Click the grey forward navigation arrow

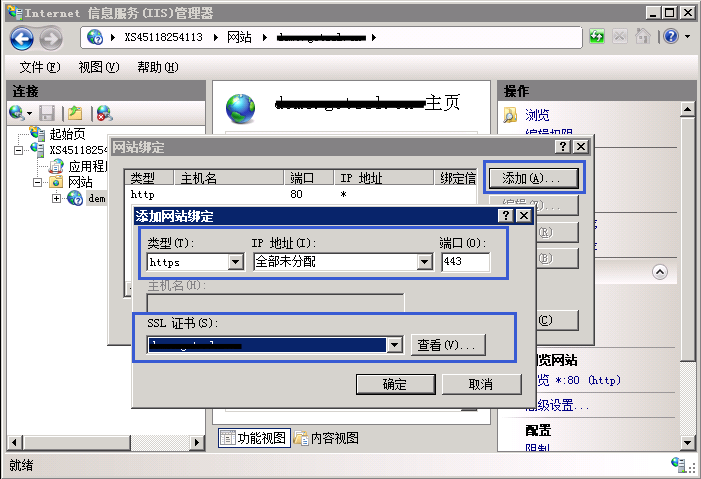pos(51,38)
